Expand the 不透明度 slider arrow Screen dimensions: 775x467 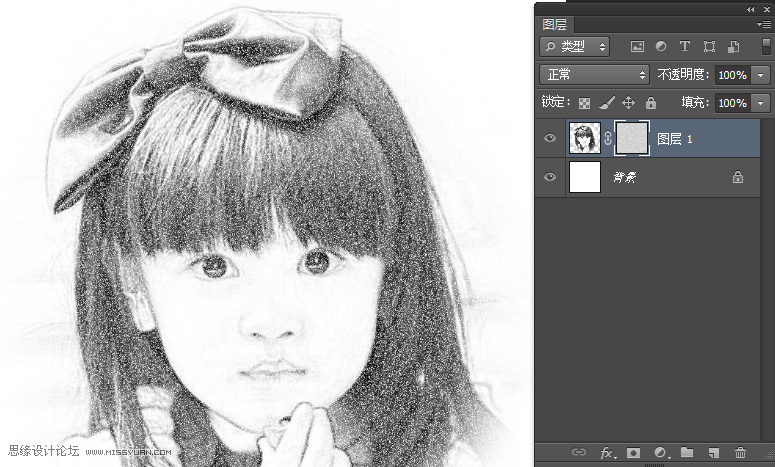760,75
